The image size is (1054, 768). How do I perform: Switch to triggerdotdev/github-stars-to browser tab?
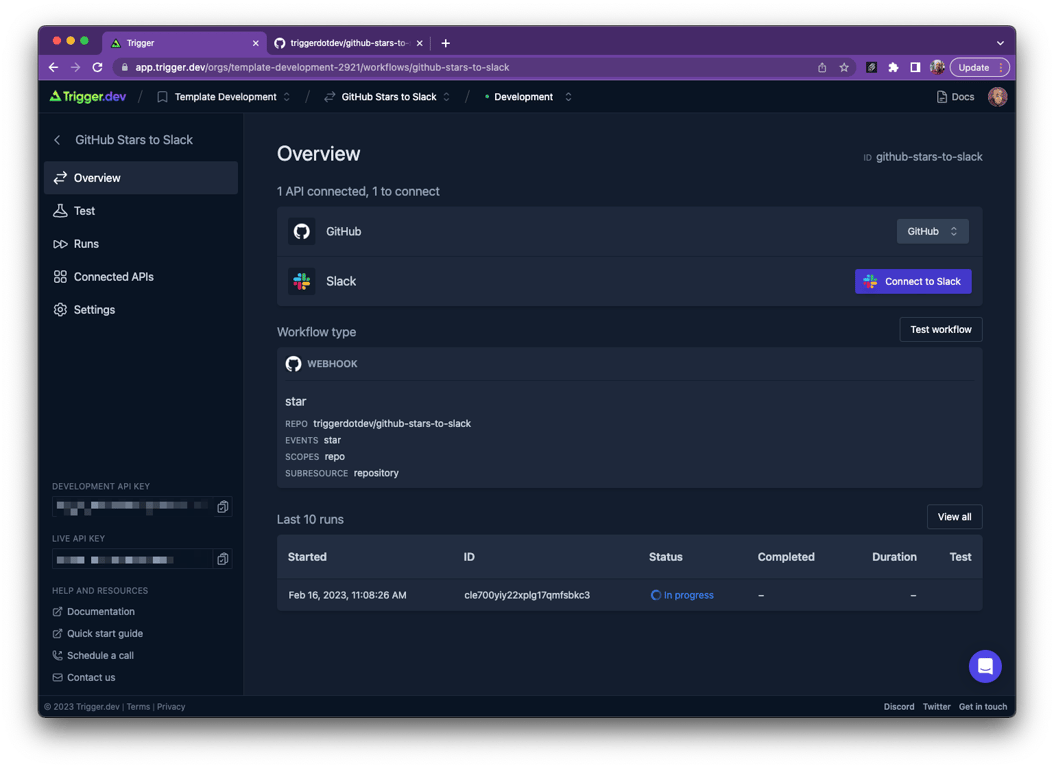[x=347, y=43]
